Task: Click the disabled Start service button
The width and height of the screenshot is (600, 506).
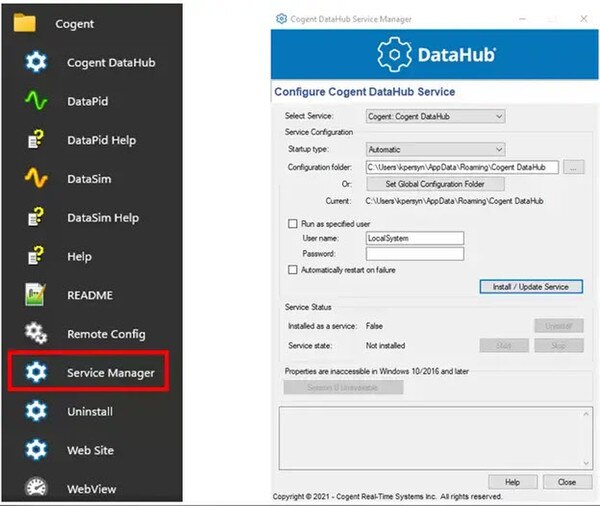Action: click(x=504, y=346)
